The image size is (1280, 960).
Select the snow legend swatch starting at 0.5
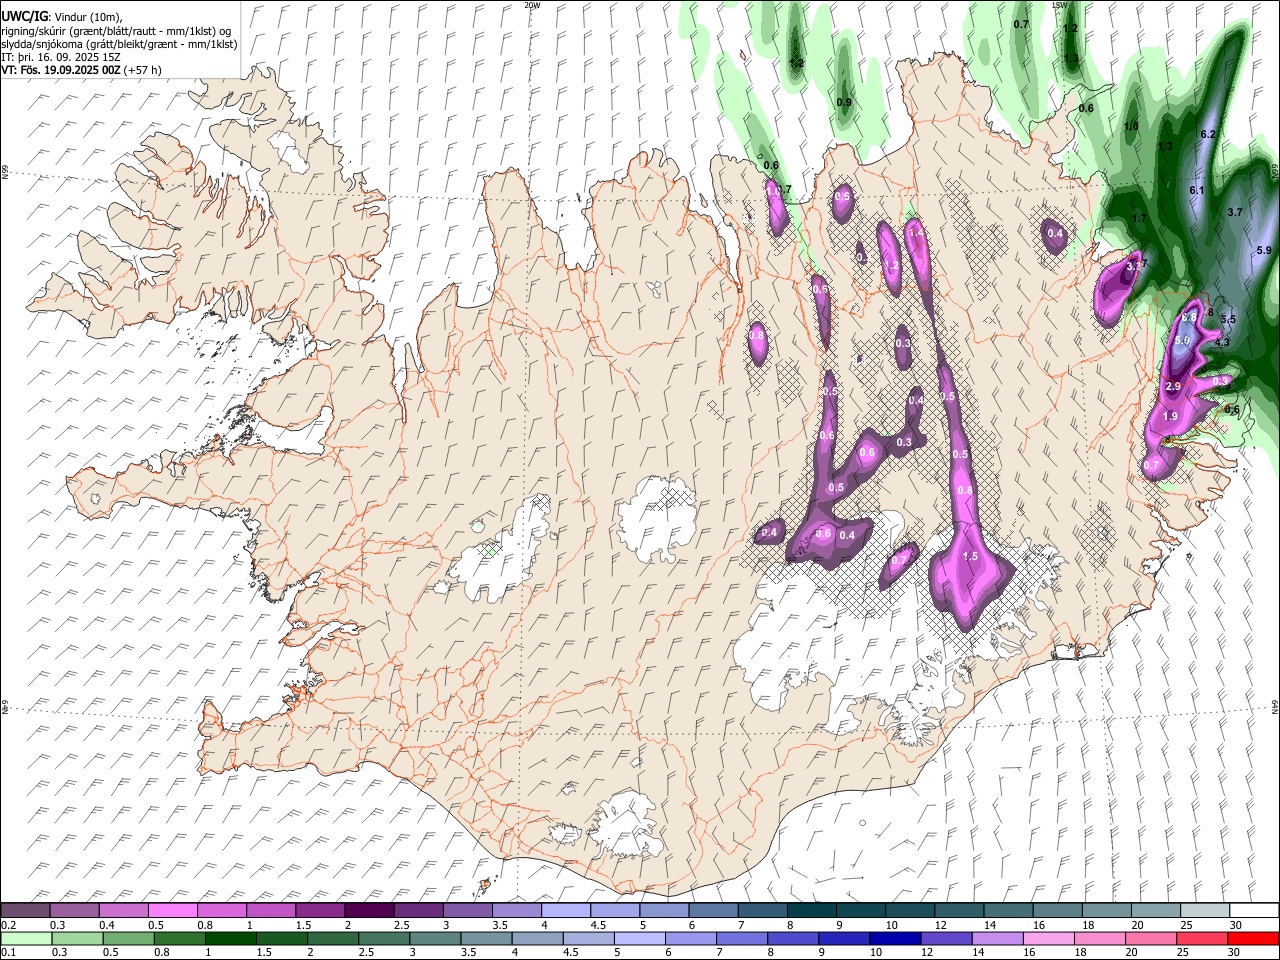[172, 911]
